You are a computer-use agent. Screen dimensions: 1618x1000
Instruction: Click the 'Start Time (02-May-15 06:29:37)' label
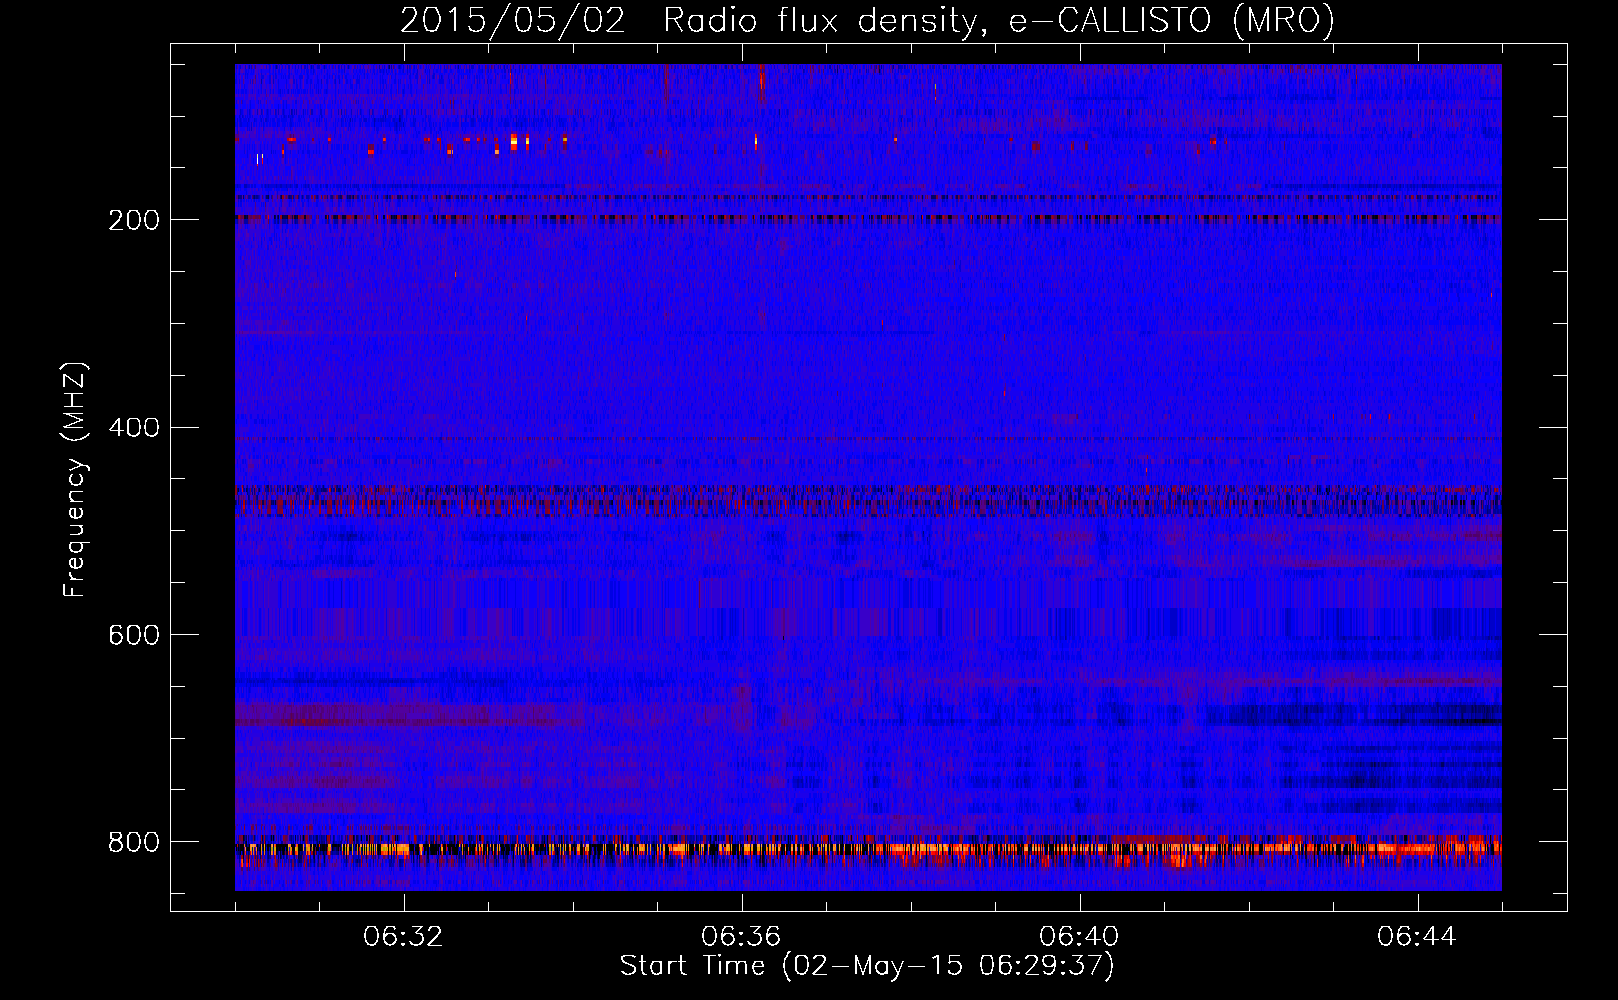point(867,966)
